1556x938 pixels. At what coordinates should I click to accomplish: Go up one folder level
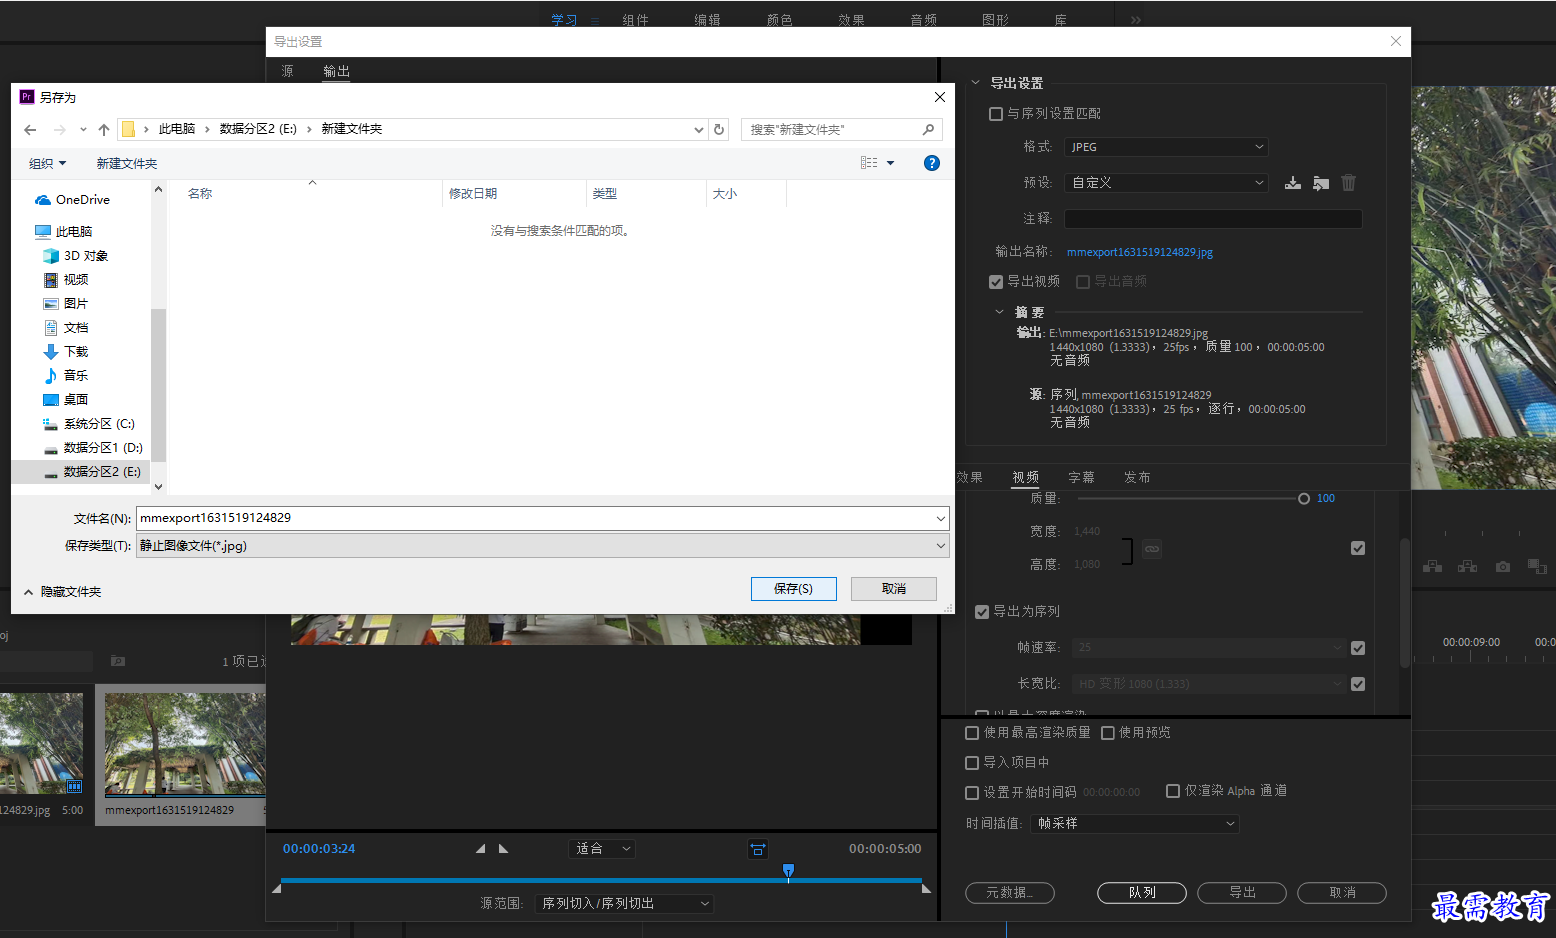pos(104,129)
